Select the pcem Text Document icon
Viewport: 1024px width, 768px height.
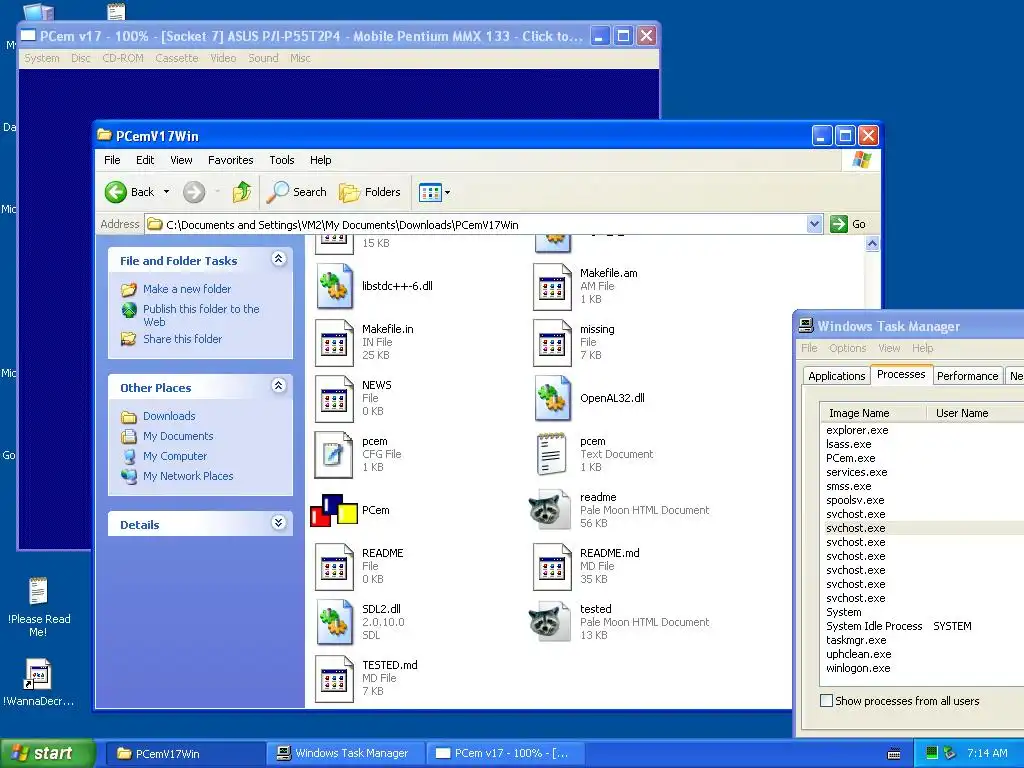(552, 455)
